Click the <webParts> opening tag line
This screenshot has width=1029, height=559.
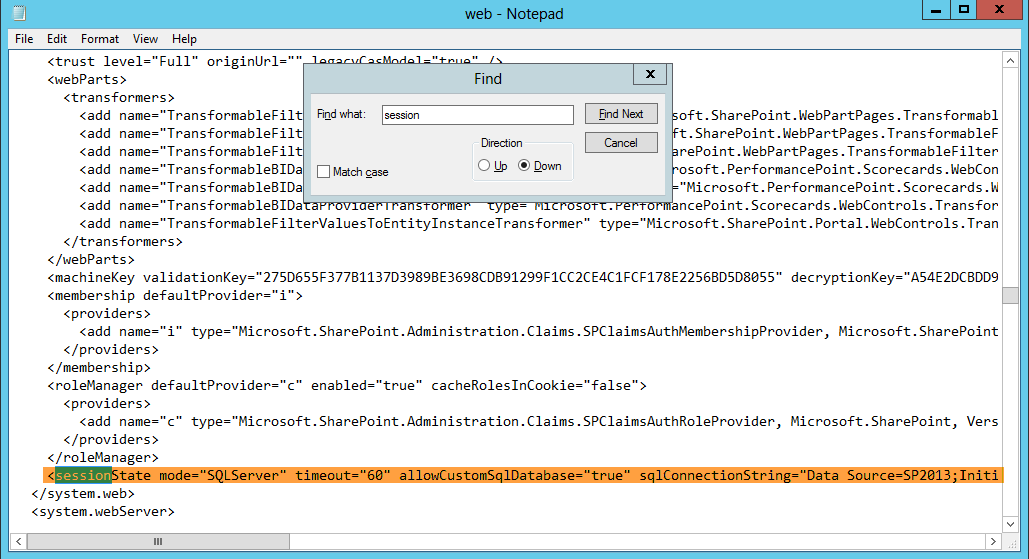pyautogui.click(x=87, y=79)
